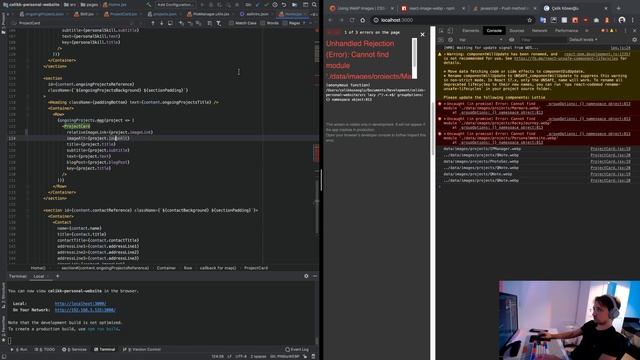The width and height of the screenshot is (640, 360).
Task: Go to the Chrome home page
Action: (362, 20)
